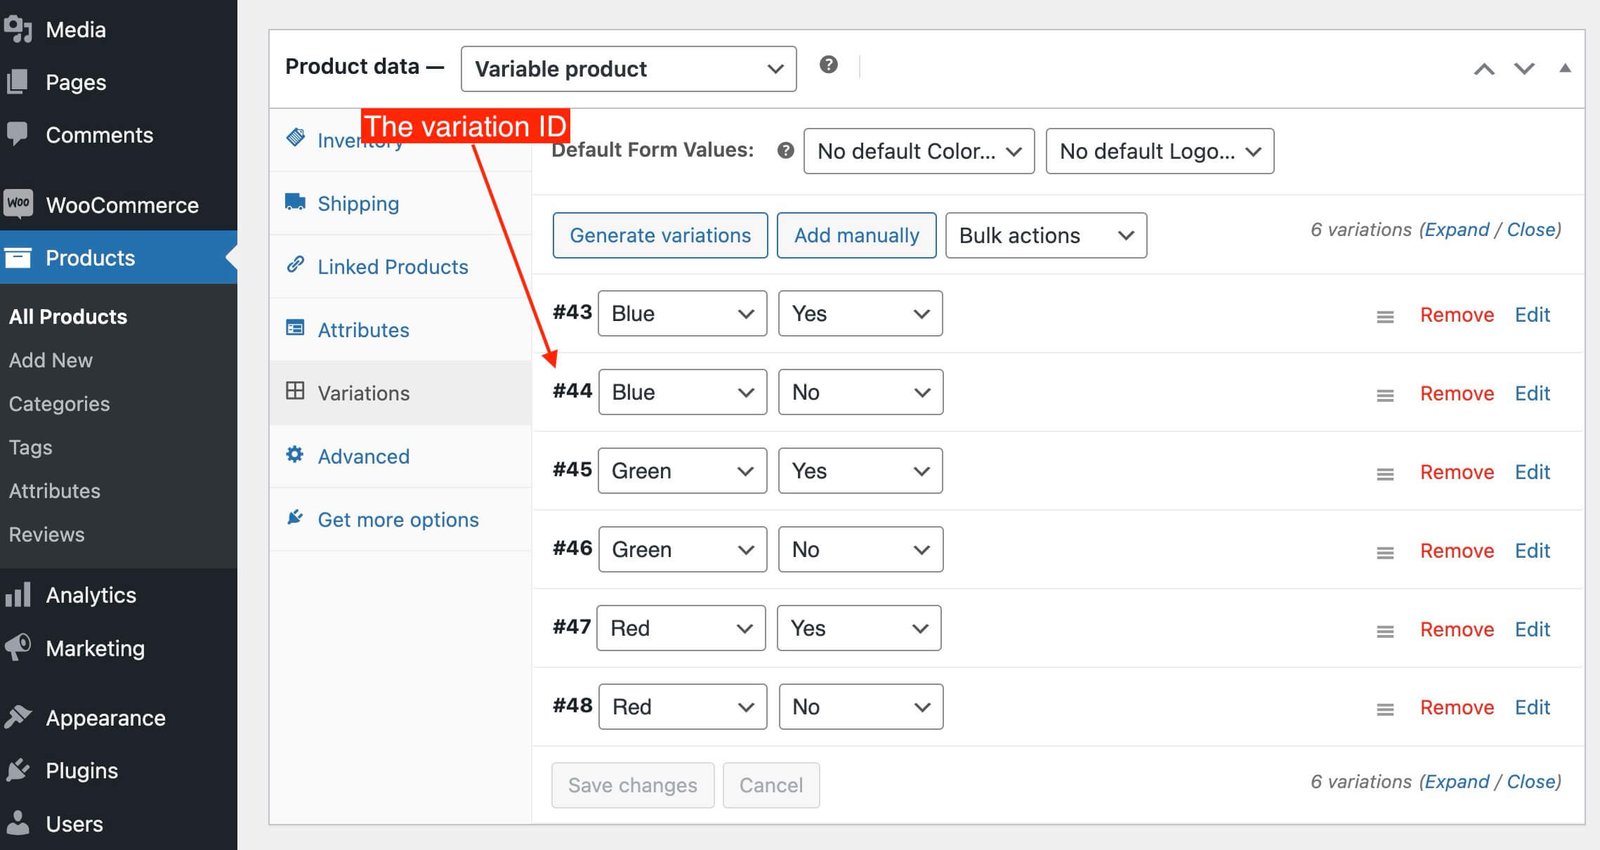Open the Green color dropdown for #45
The image size is (1600, 850).
[683, 471]
